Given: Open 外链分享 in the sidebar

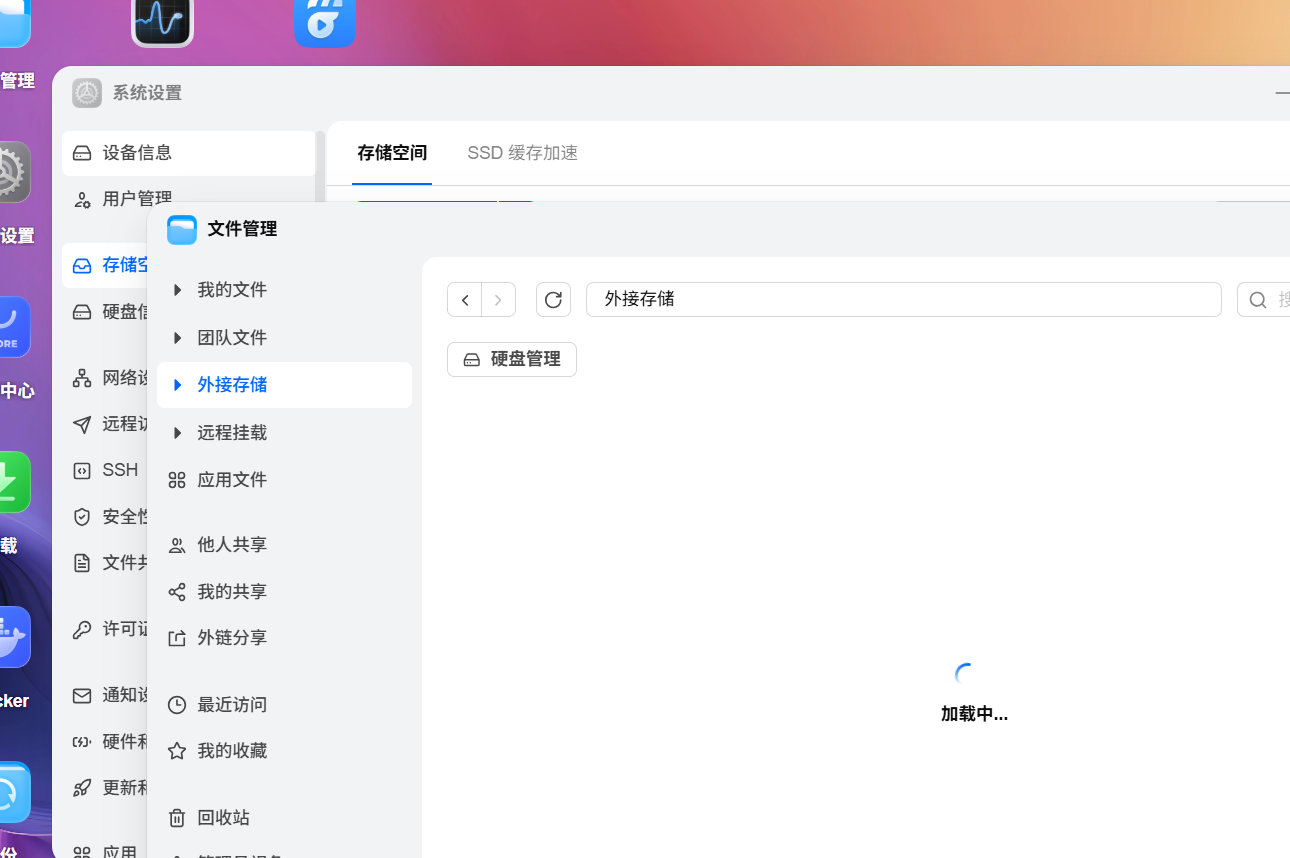Looking at the screenshot, I should click(x=284, y=638).
